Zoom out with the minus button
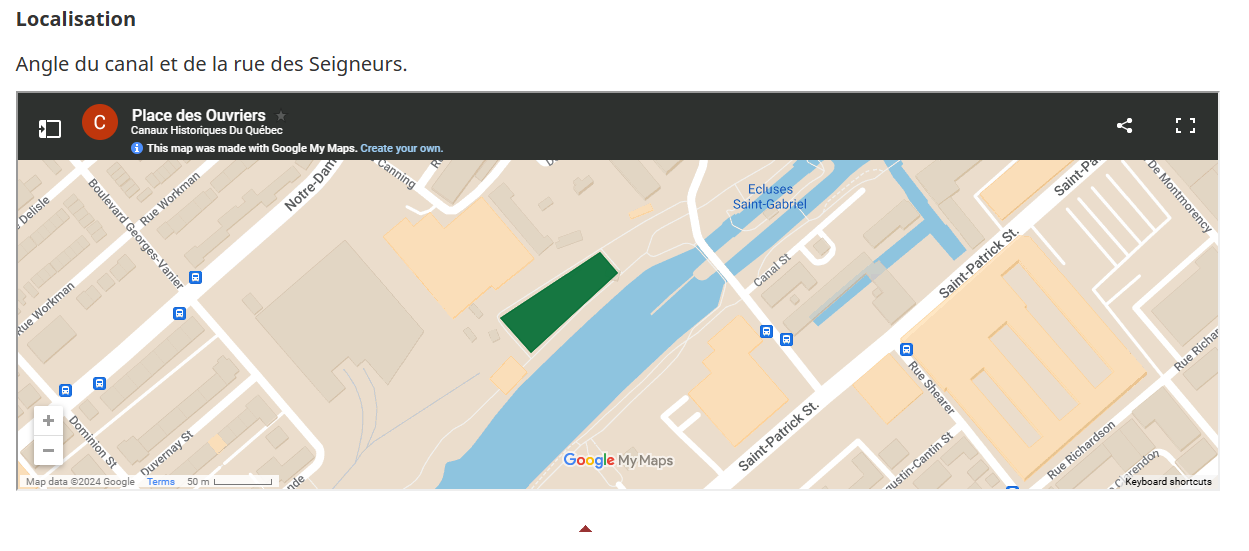This screenshot has width=1249, height=551. [x=48, y=451]
